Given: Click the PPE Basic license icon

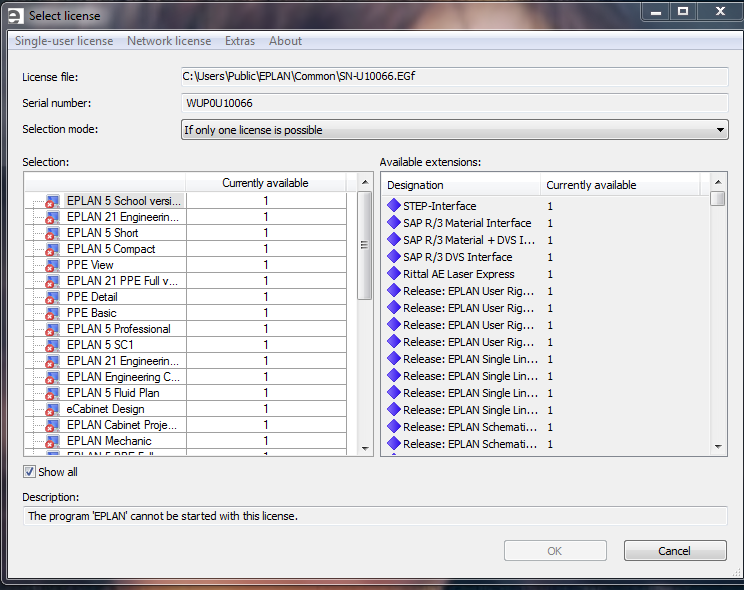Looking at the screenshot, I should point(52,313).
